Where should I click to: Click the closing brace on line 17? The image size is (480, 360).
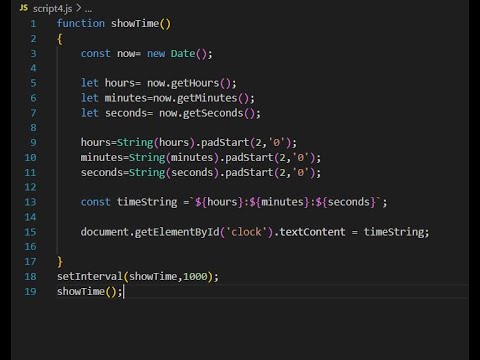(x=60, y=262)
